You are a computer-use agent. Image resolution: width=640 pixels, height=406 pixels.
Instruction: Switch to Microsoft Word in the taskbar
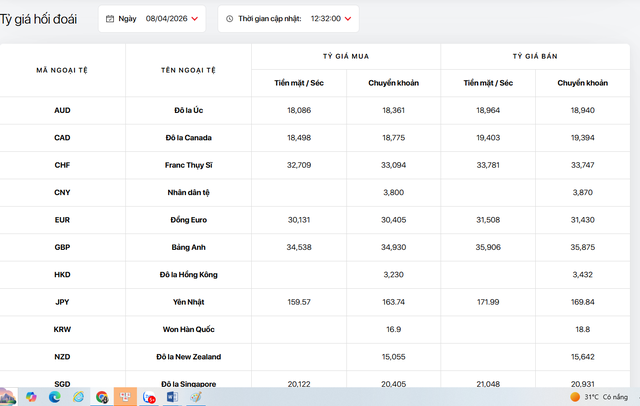coord(172,397)
